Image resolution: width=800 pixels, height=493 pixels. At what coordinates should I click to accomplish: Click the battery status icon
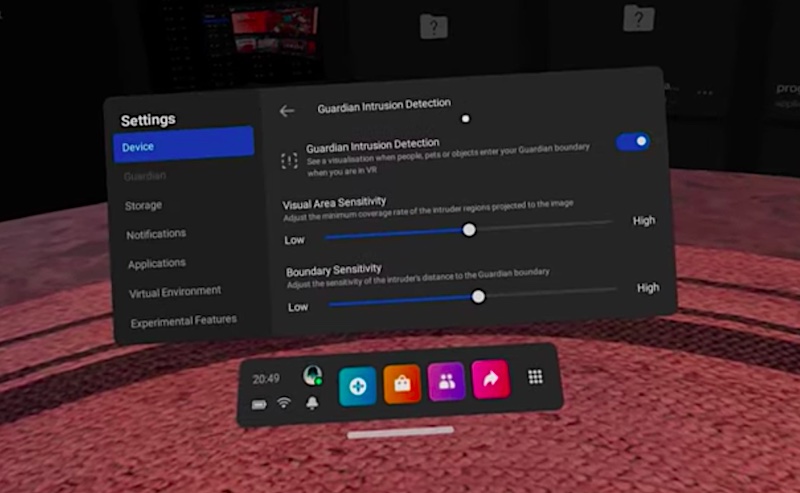point(259,405)
